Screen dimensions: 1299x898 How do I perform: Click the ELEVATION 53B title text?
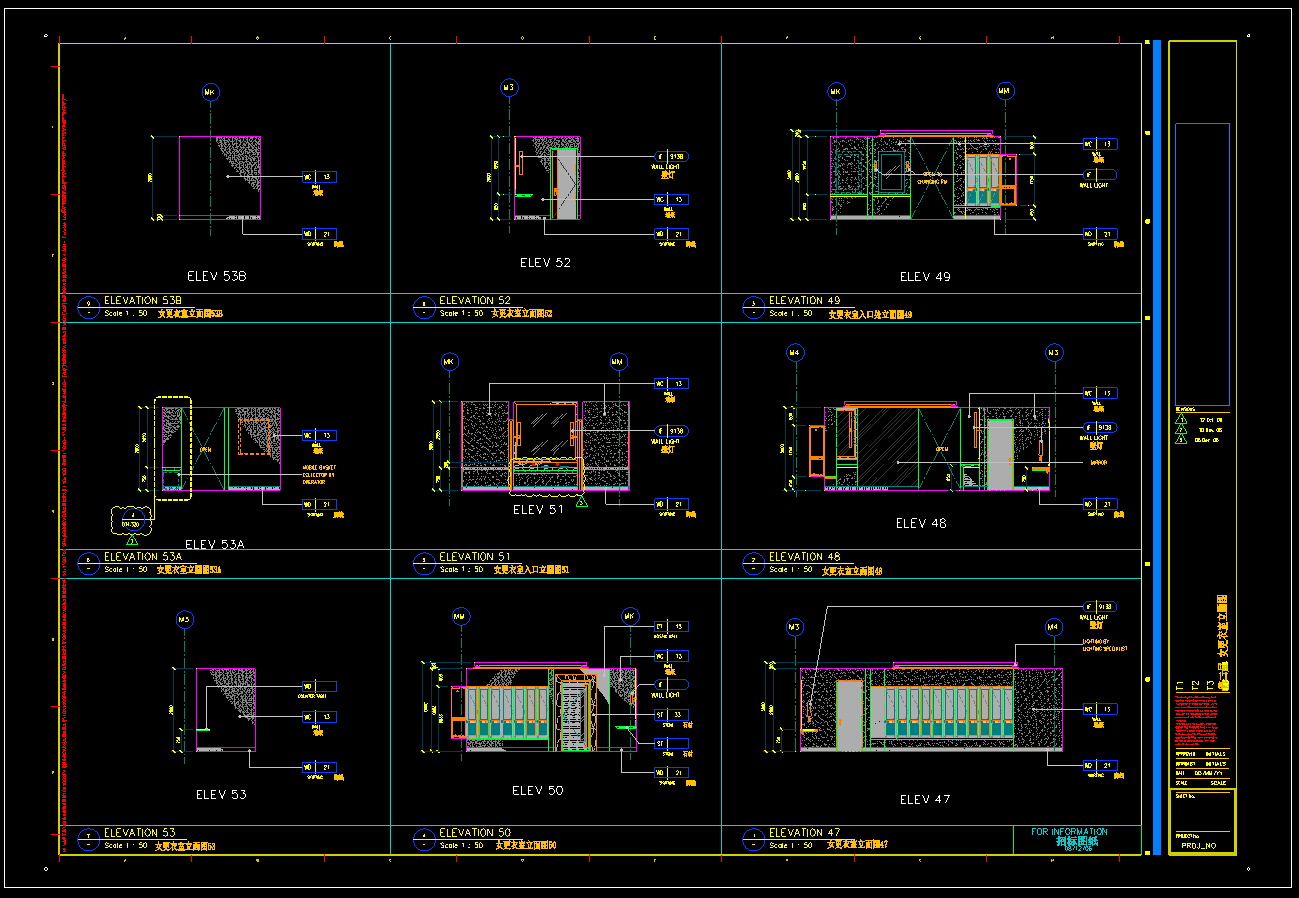coord(143,300)
